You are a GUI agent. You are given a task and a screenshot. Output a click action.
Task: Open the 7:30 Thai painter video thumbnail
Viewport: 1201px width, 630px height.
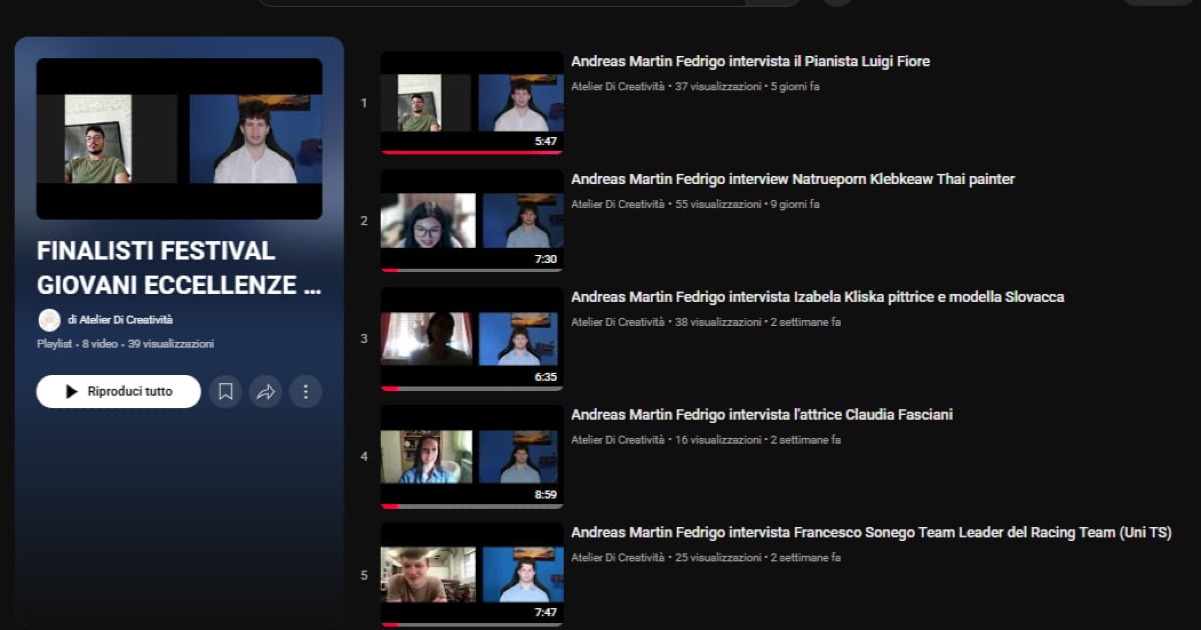click(471, 221)
